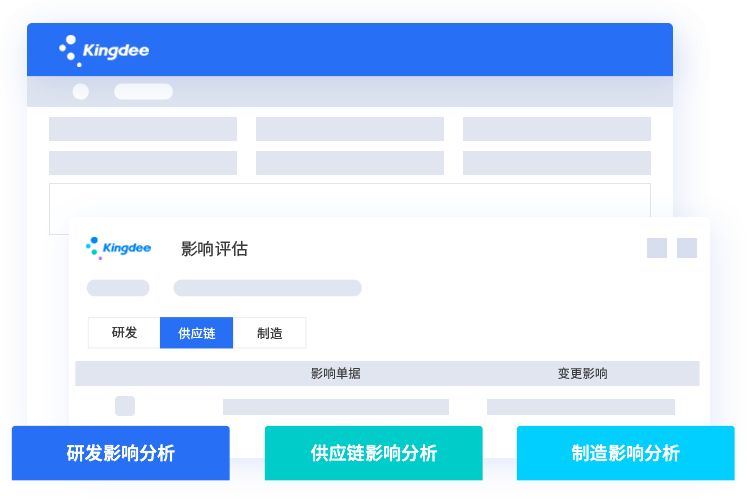Click the 变更影响 column header
The height and width of the screenshot is (499, 747).
click(582, 374)
